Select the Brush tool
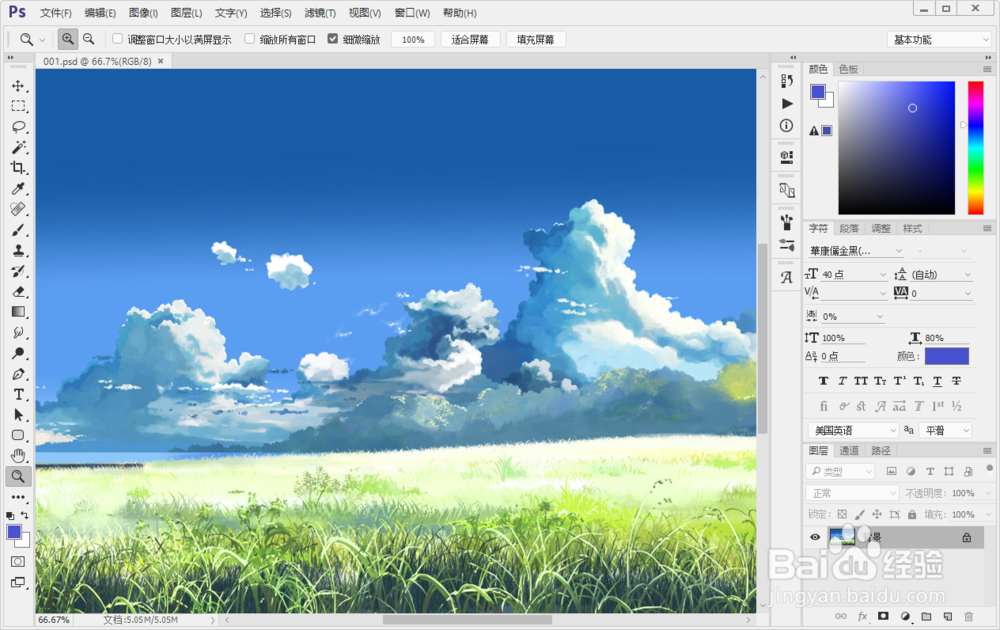Screen dimensions: 1000x630 (x=18, y=230)
